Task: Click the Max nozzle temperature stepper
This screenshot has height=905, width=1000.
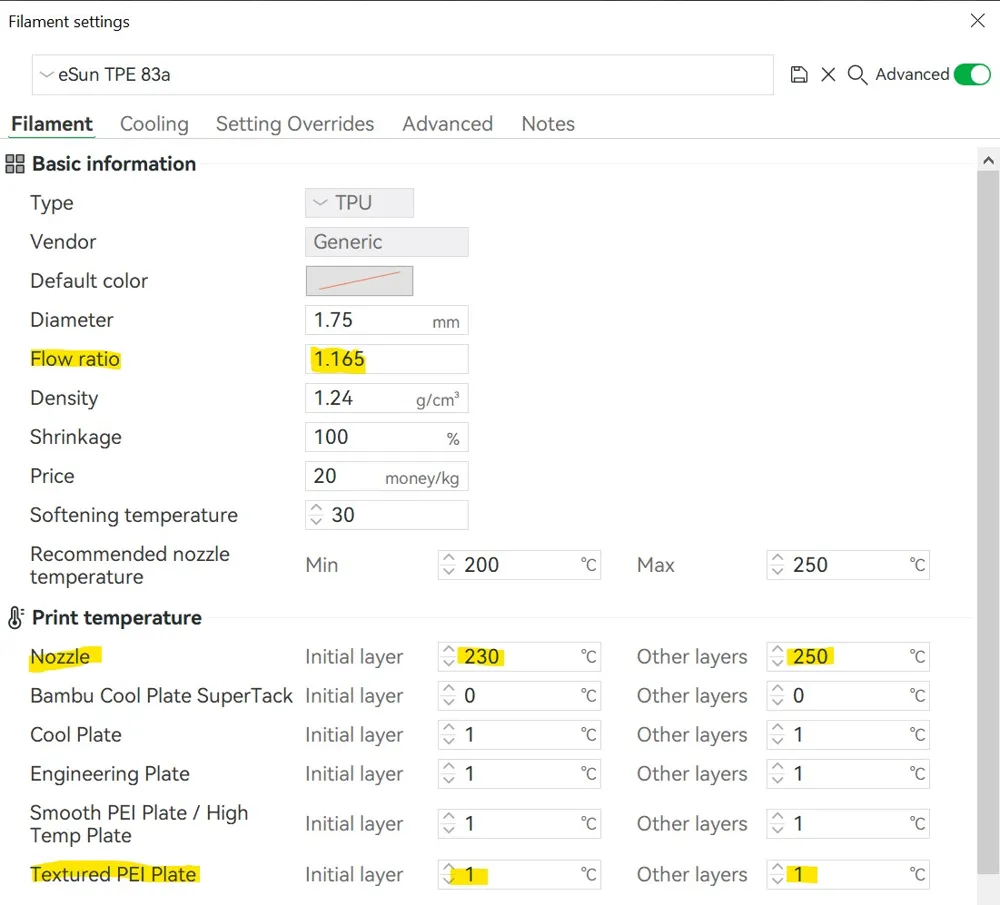Action: (x=777, y=564)
